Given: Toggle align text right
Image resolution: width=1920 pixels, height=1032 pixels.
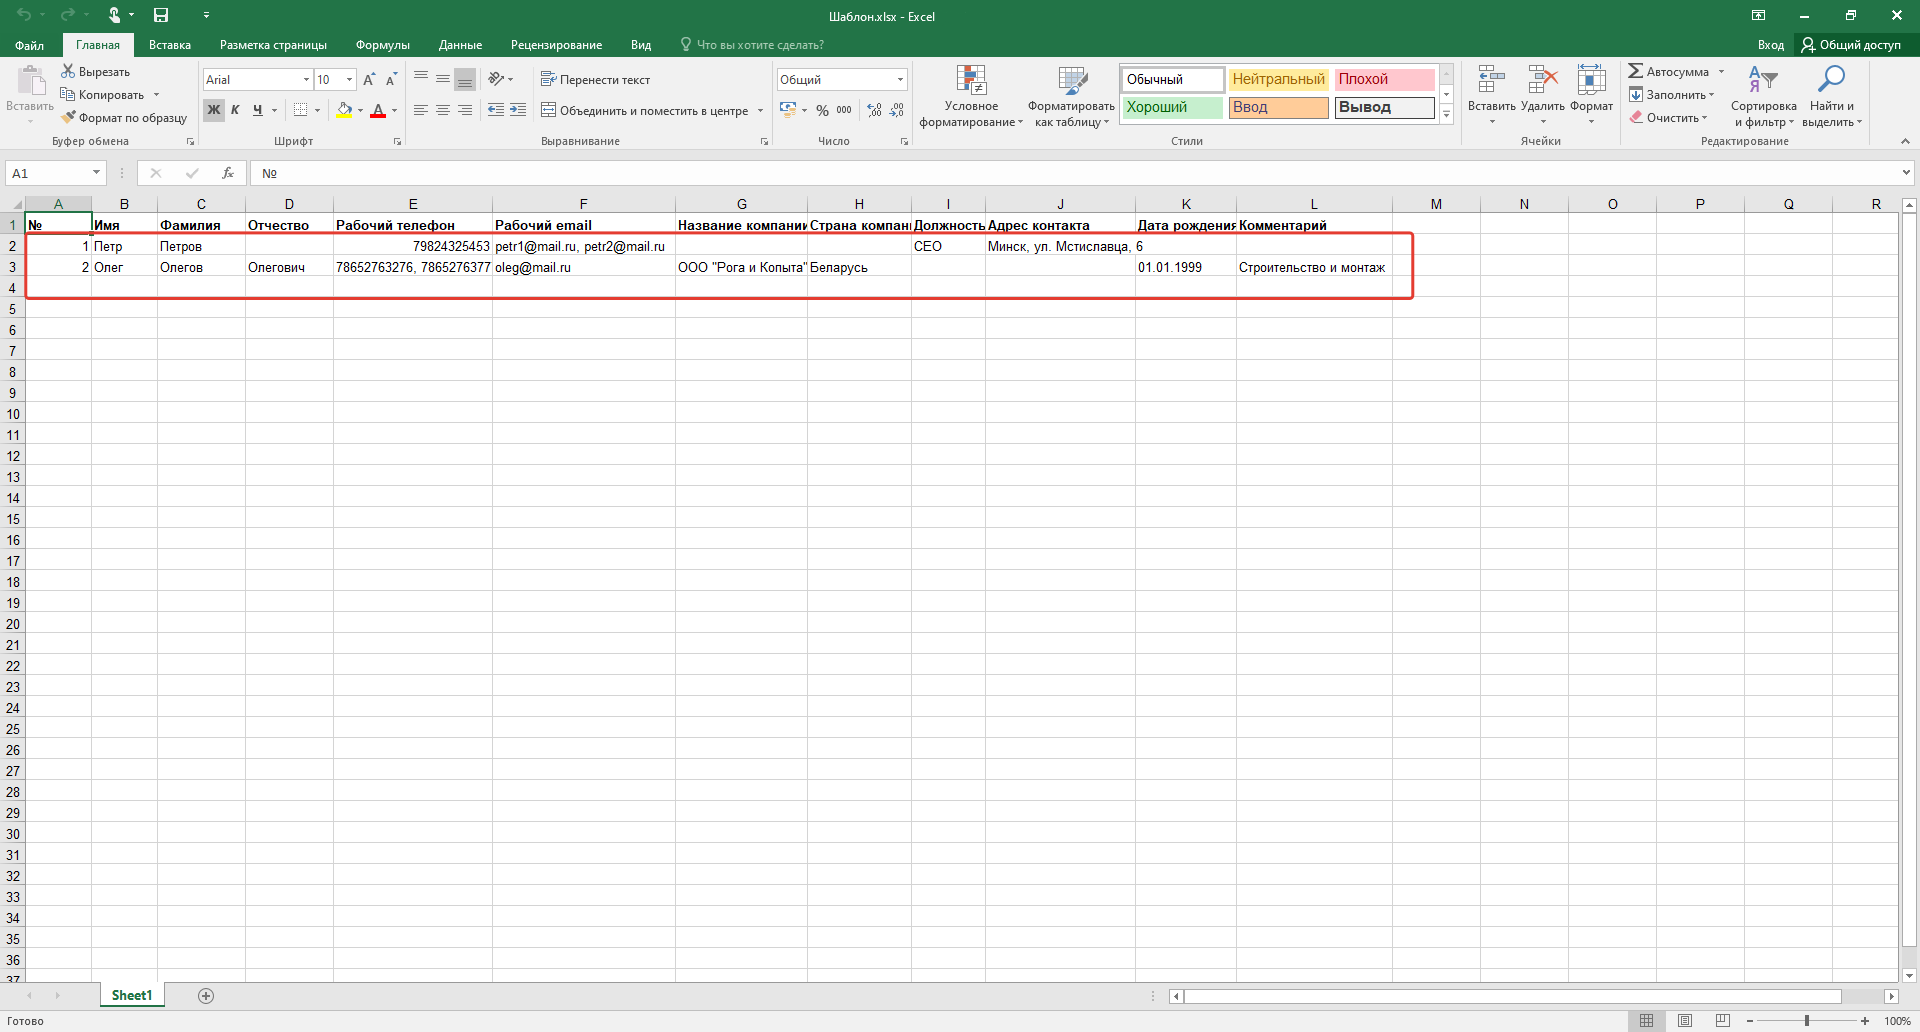Looking at the screenshot, I should [x=465, y=110].
